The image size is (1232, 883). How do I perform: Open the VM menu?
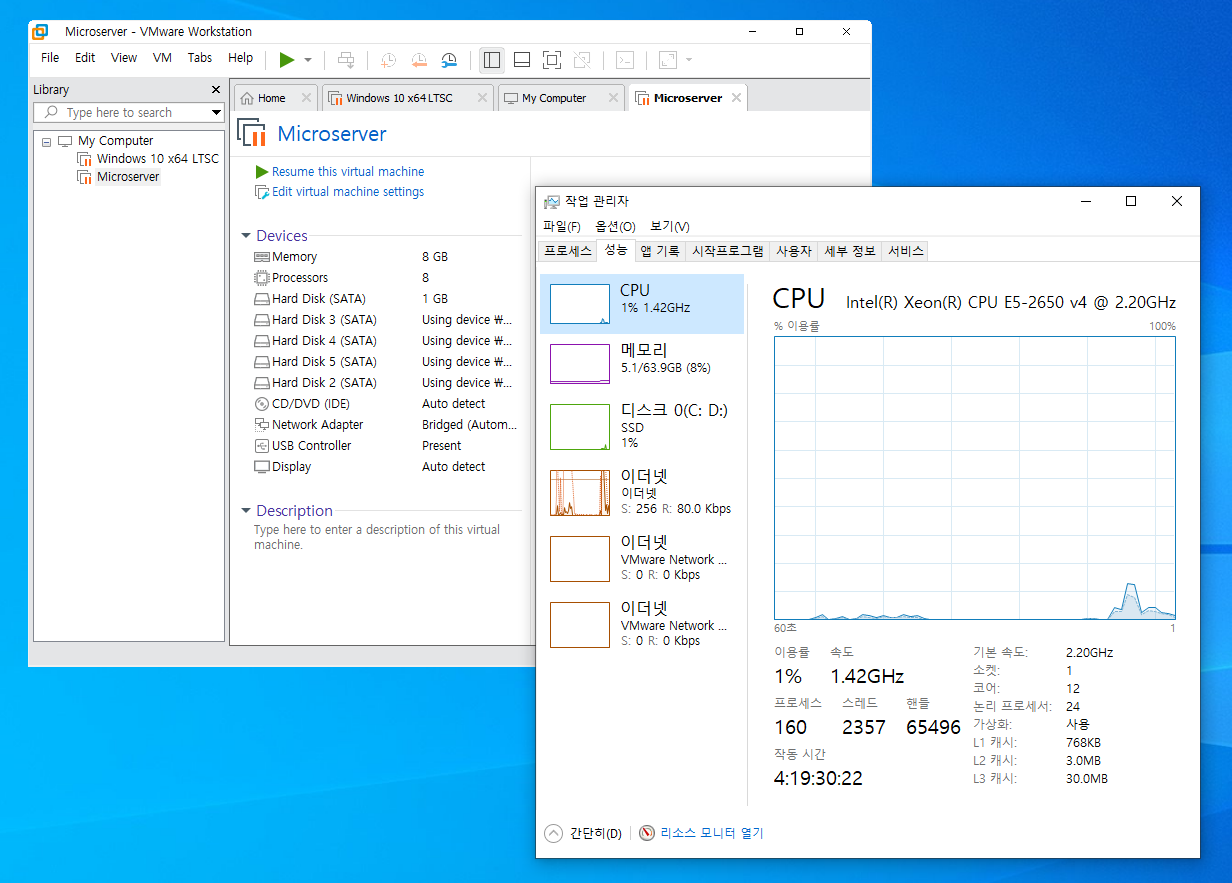[x=162, y=58]
